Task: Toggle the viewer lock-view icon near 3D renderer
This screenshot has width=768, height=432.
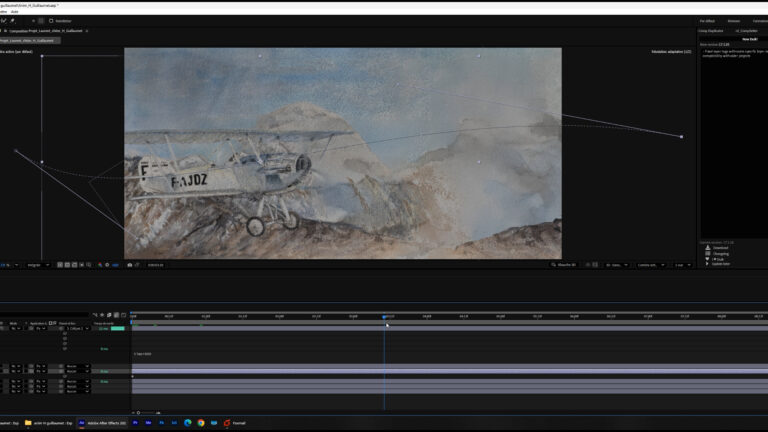Action: click(x=588, y=265)
